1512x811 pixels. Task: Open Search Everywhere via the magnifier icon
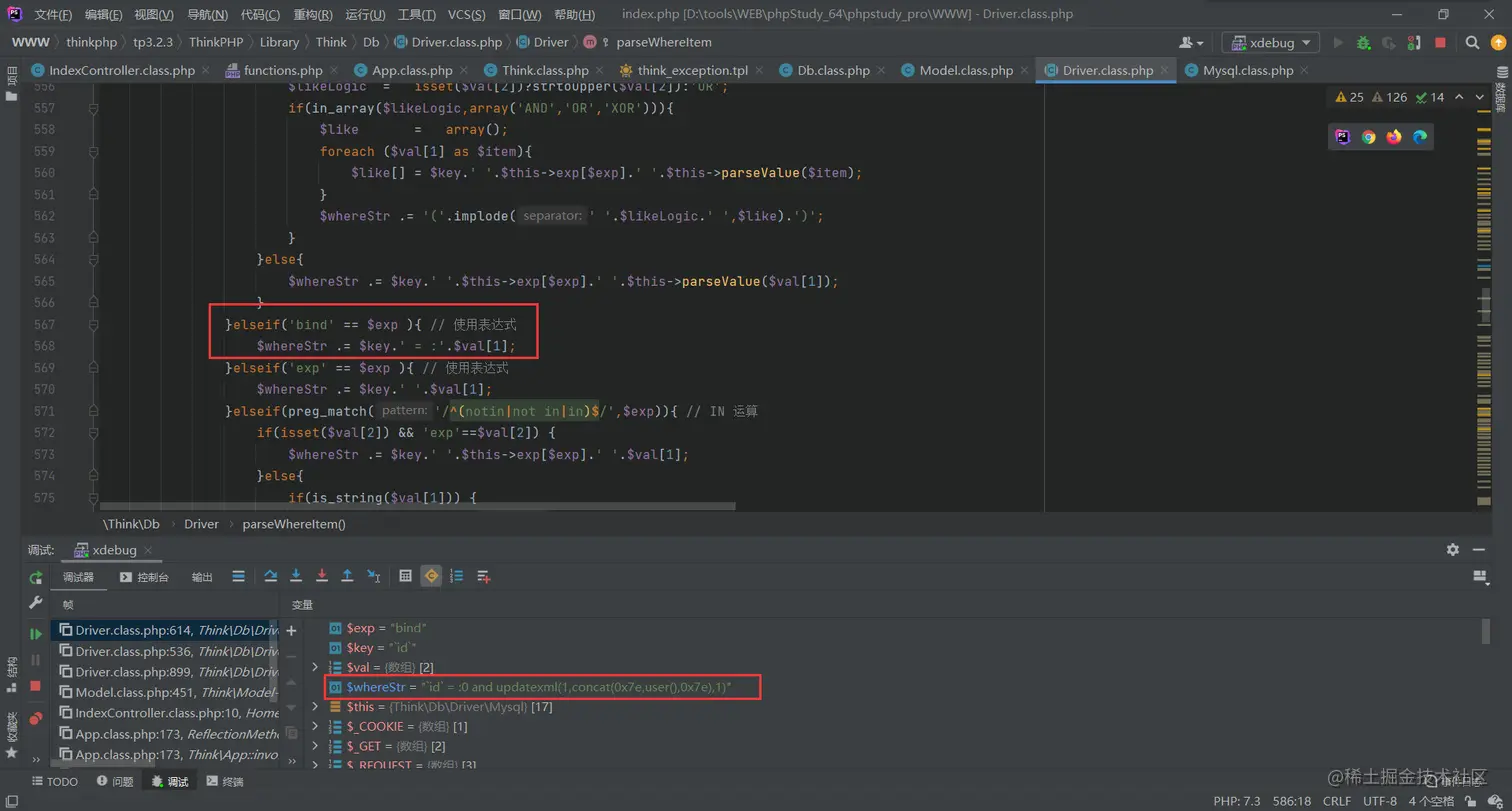click(x=1472, y=43)
